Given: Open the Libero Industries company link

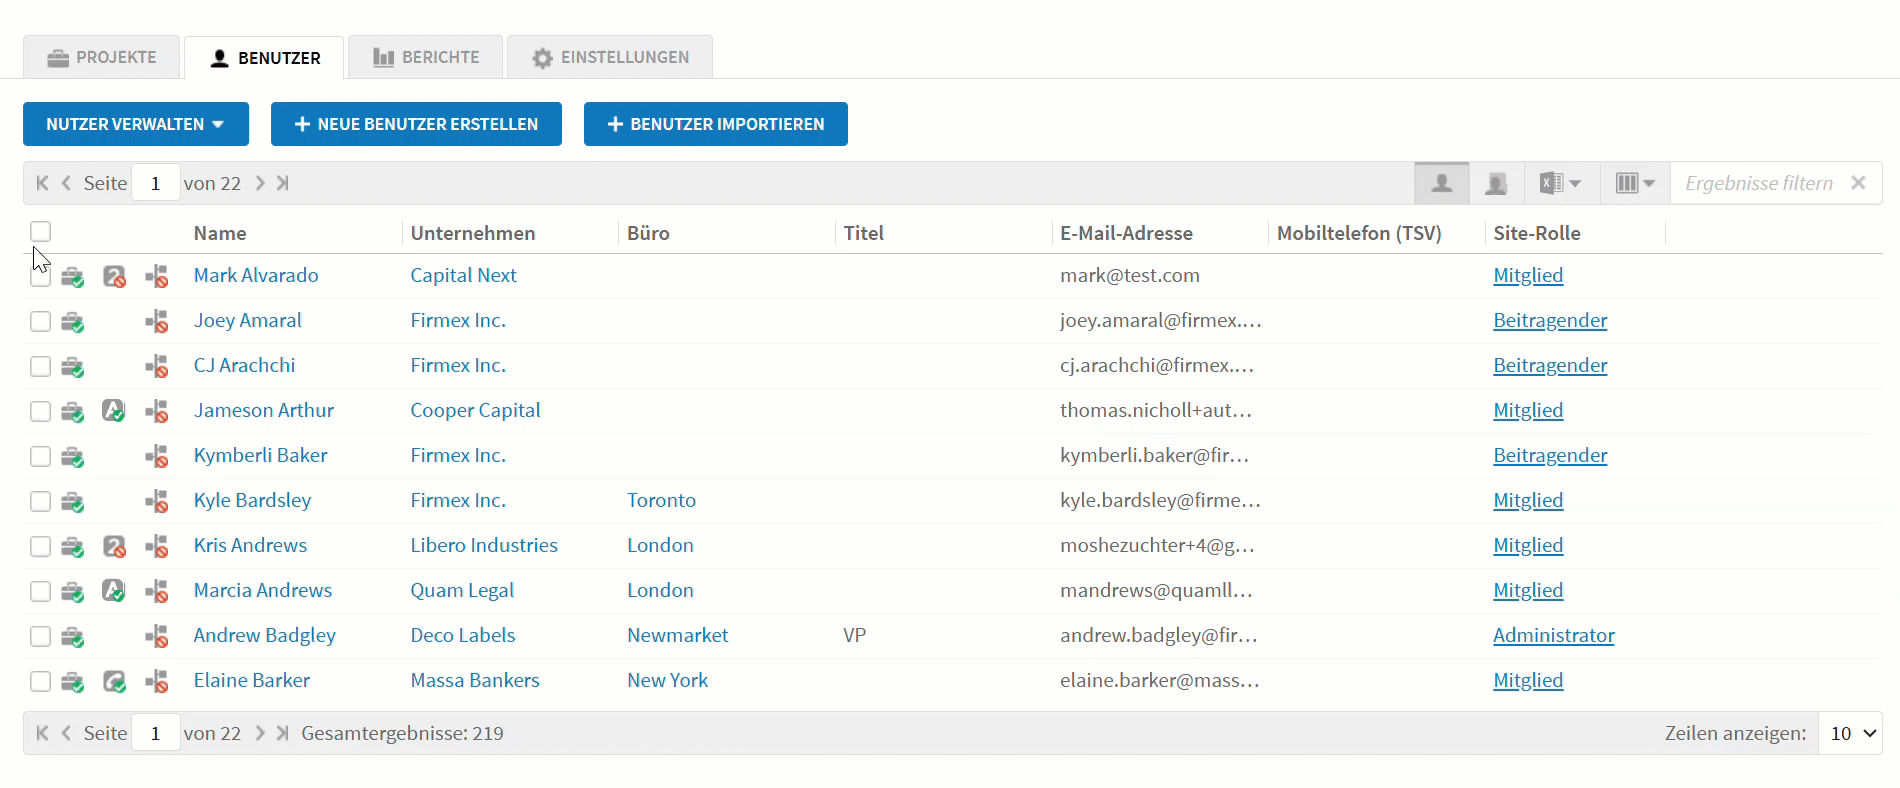Looking at the screenshot, I should [484, 545].
